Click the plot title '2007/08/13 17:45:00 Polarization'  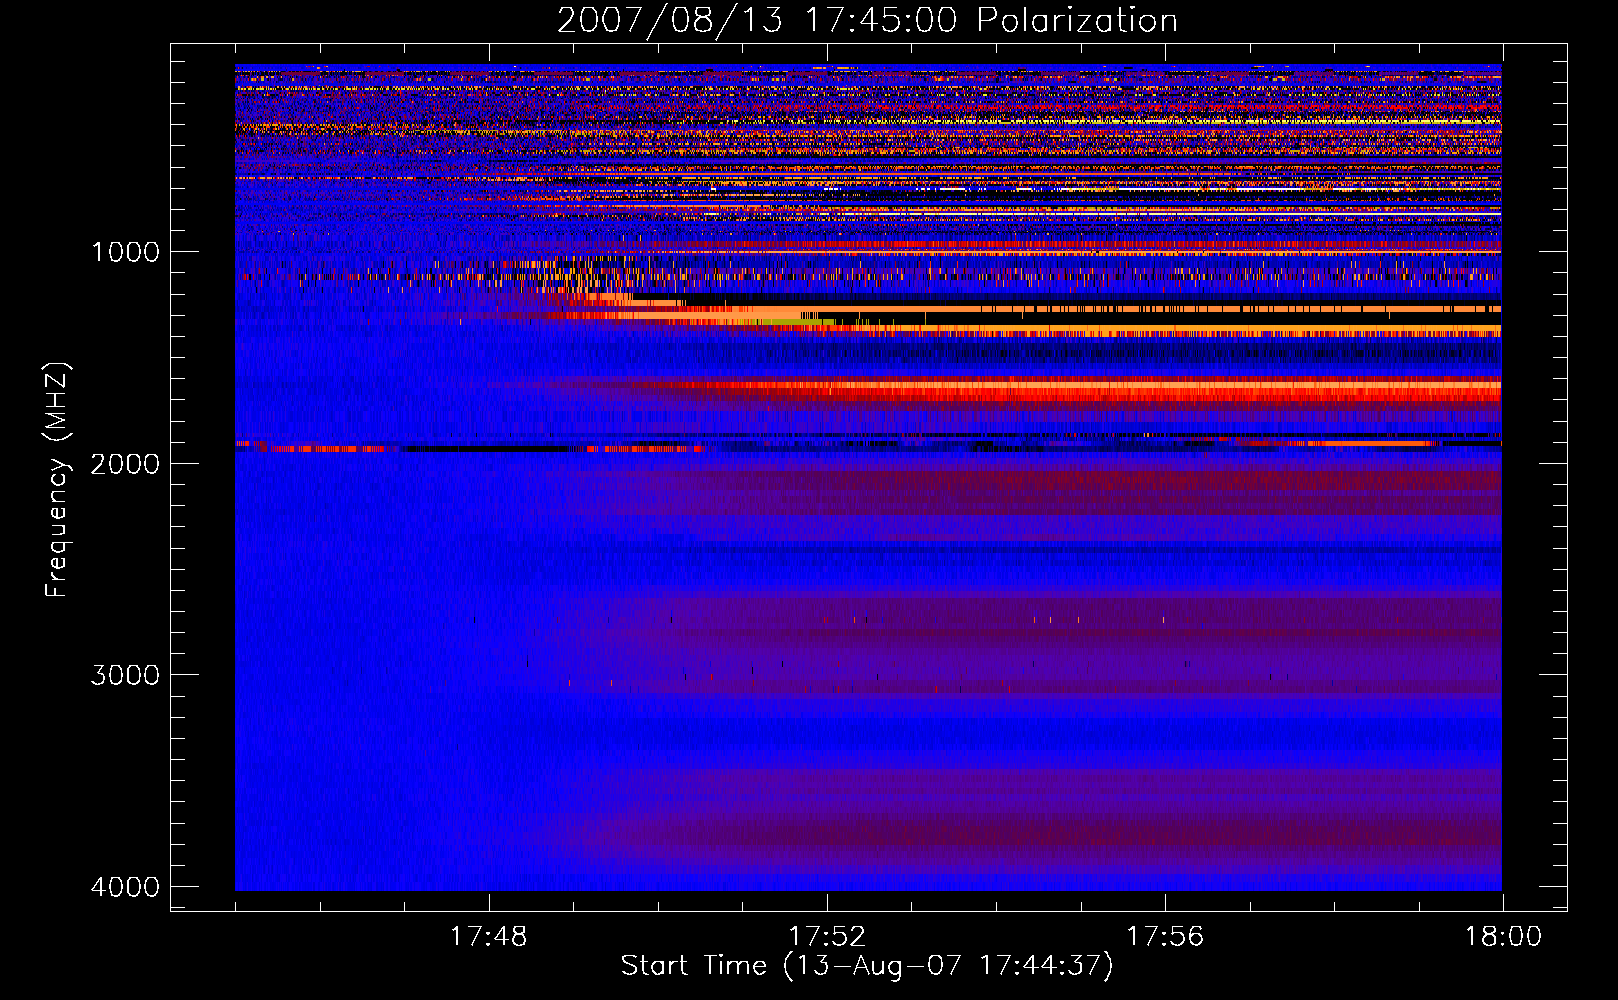tap(867, 21)
